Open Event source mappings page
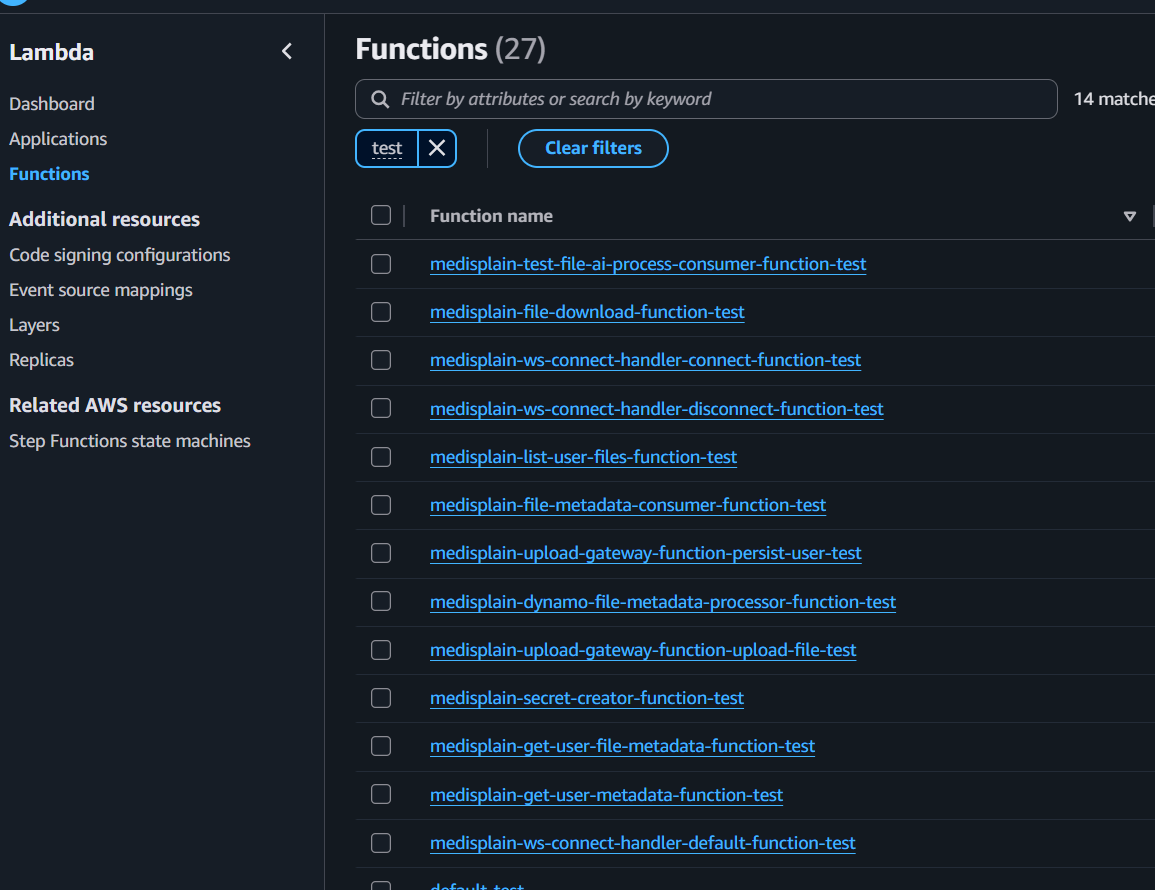 click(101, 290)
